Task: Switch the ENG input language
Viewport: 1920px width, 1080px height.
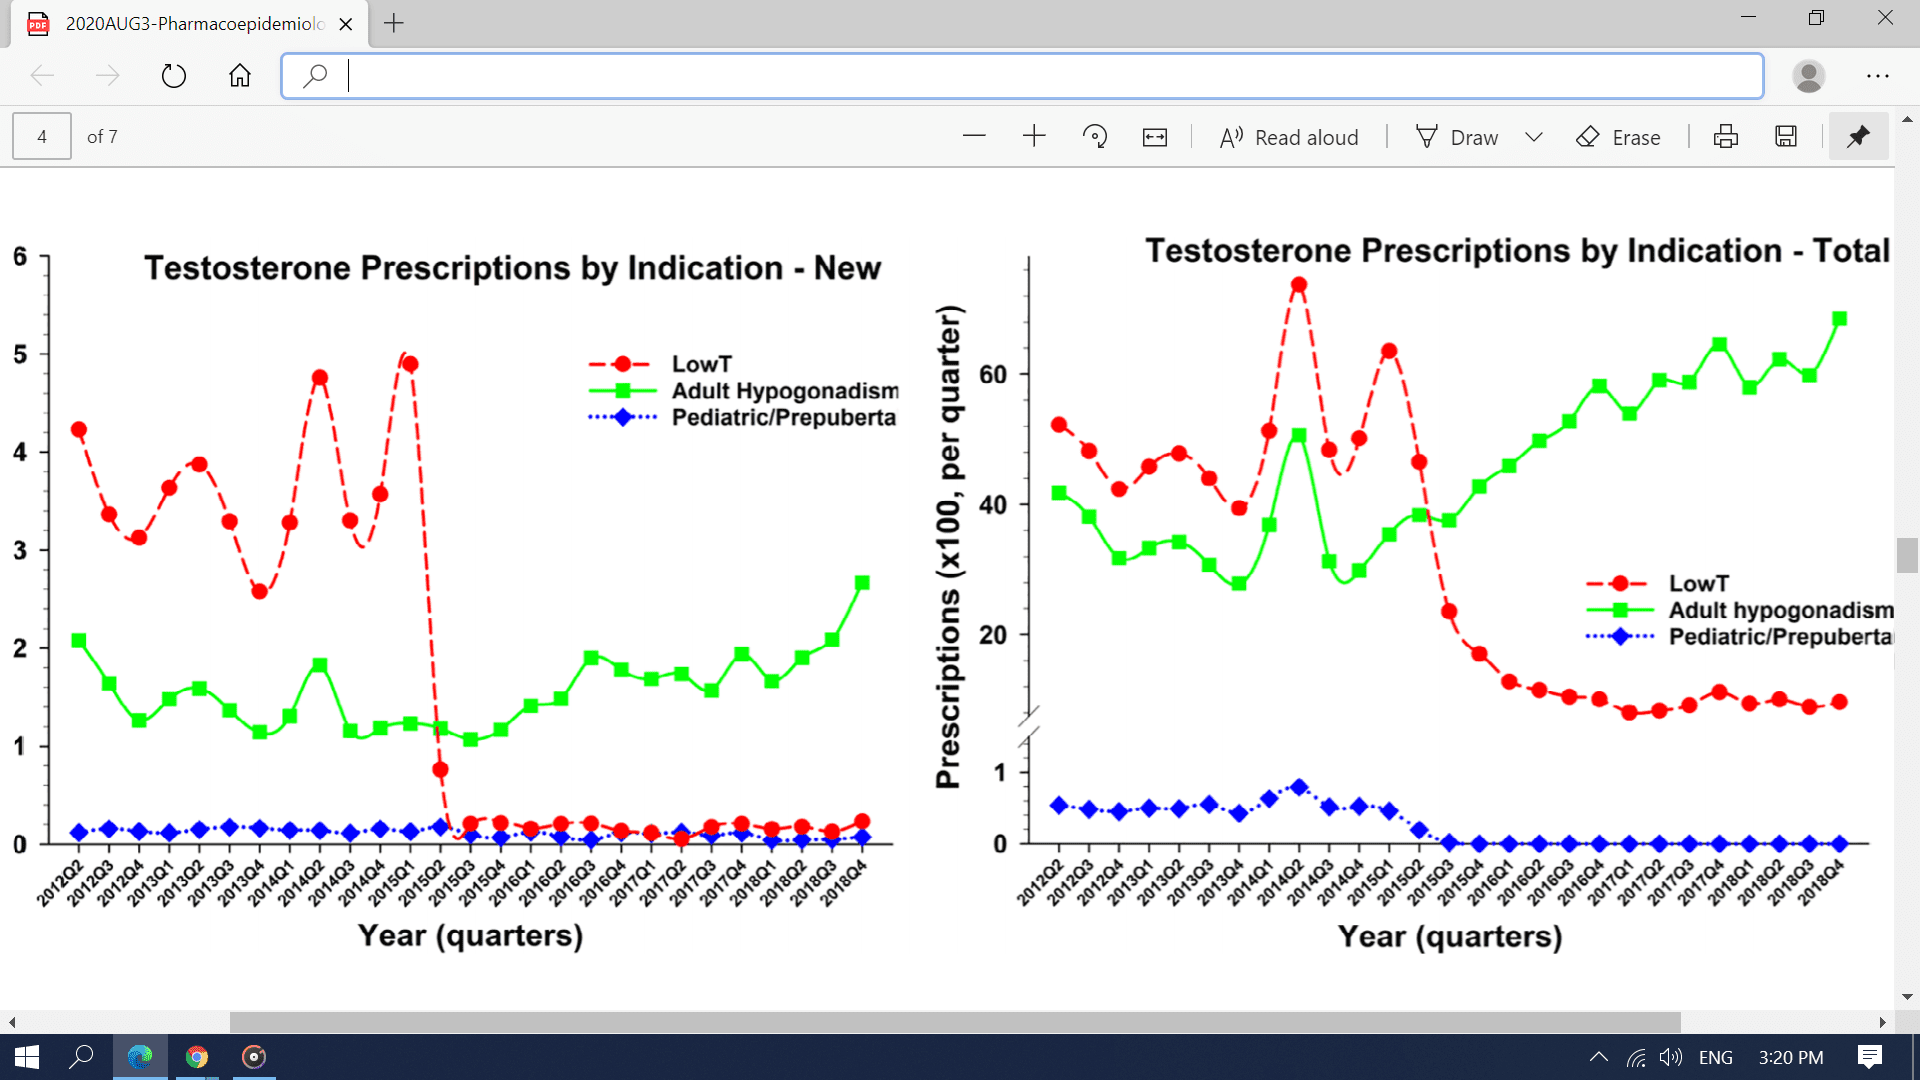Action: tap(1715, 1057)
